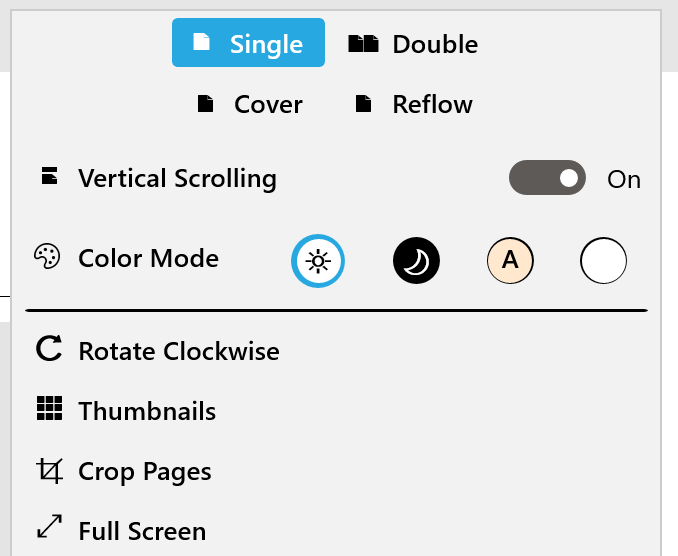
Task: Switch to Double page layout
Action: 413,44
